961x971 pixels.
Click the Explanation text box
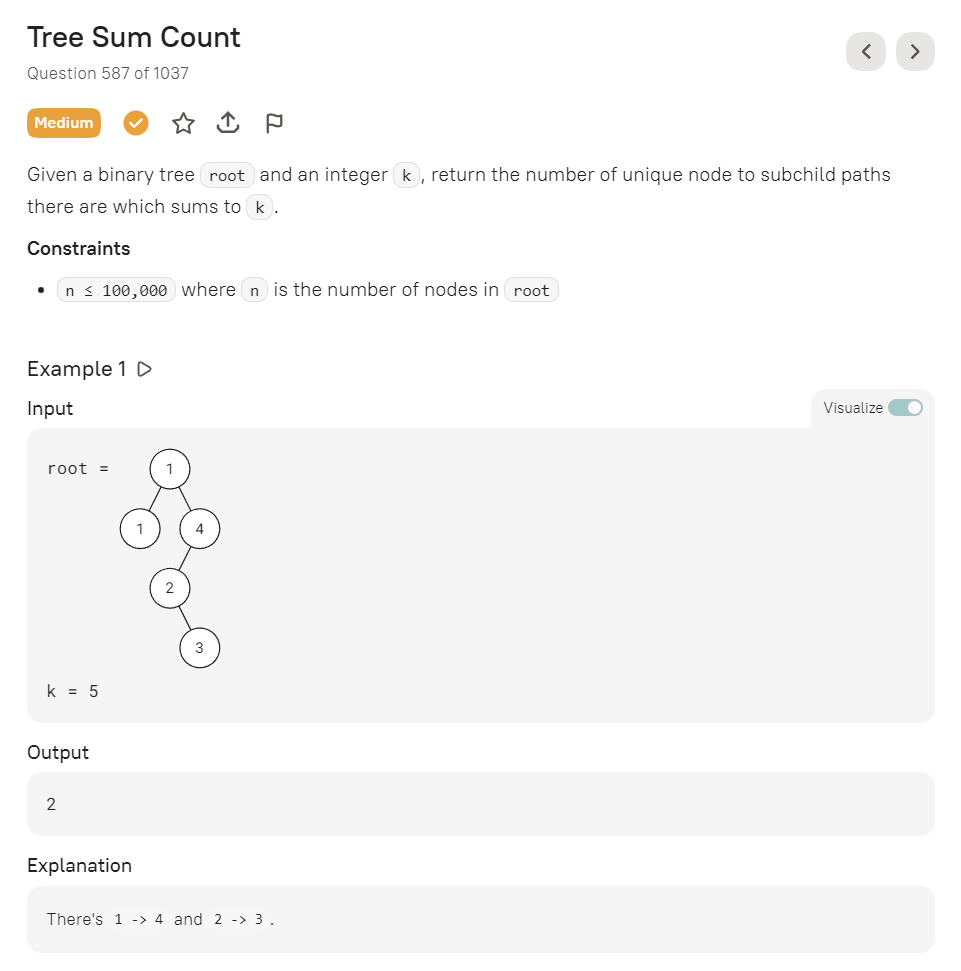tap(480, 919)
